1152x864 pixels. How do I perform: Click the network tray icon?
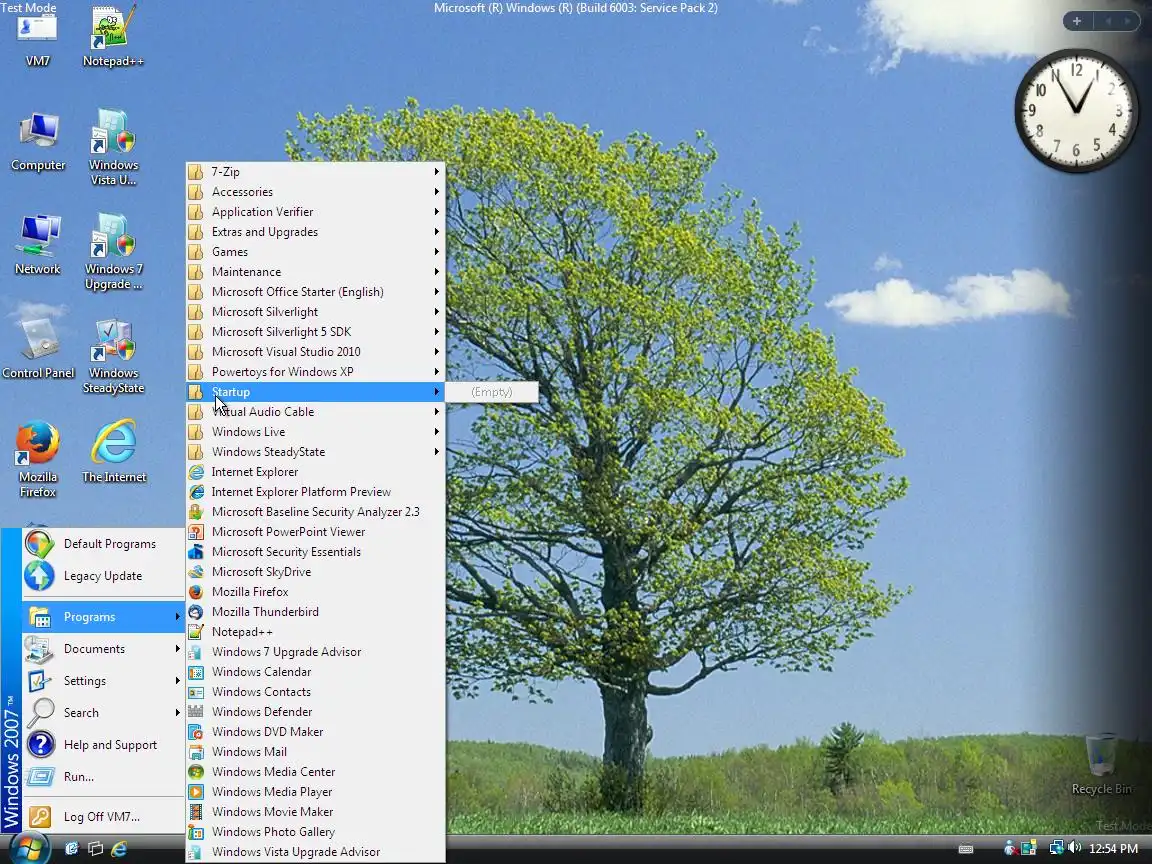coord(1056,848)
